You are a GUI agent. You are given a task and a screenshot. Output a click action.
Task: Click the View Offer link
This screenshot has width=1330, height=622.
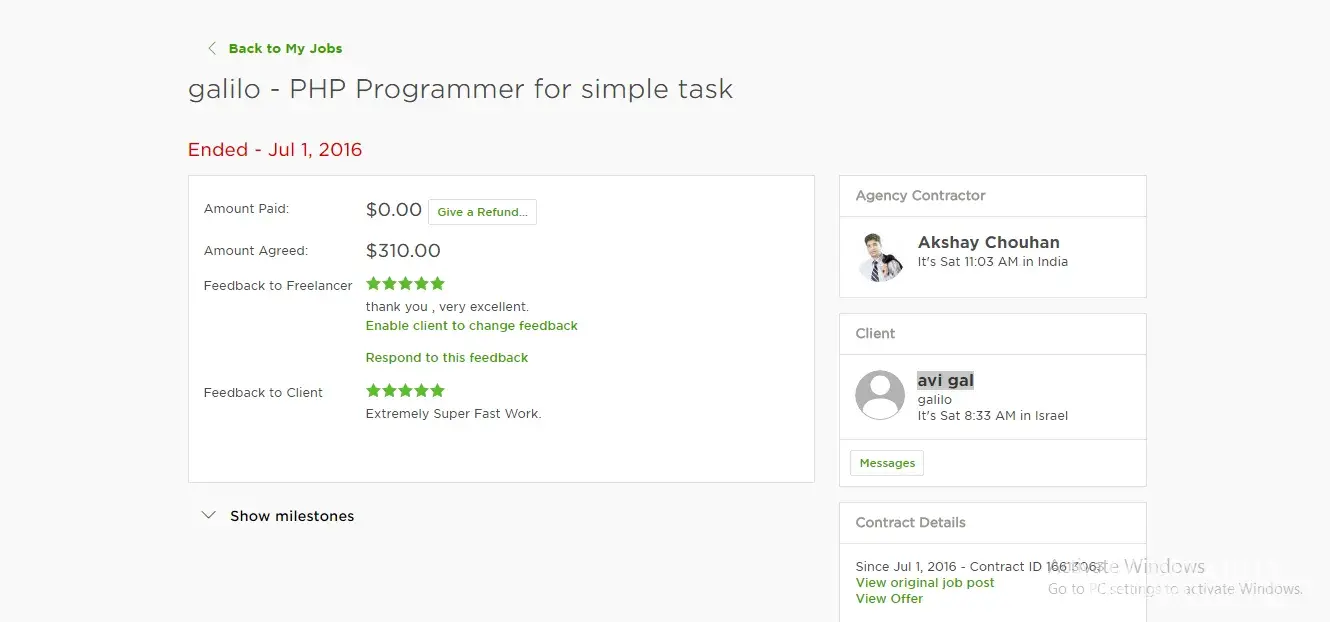click(x=889, y=599)
